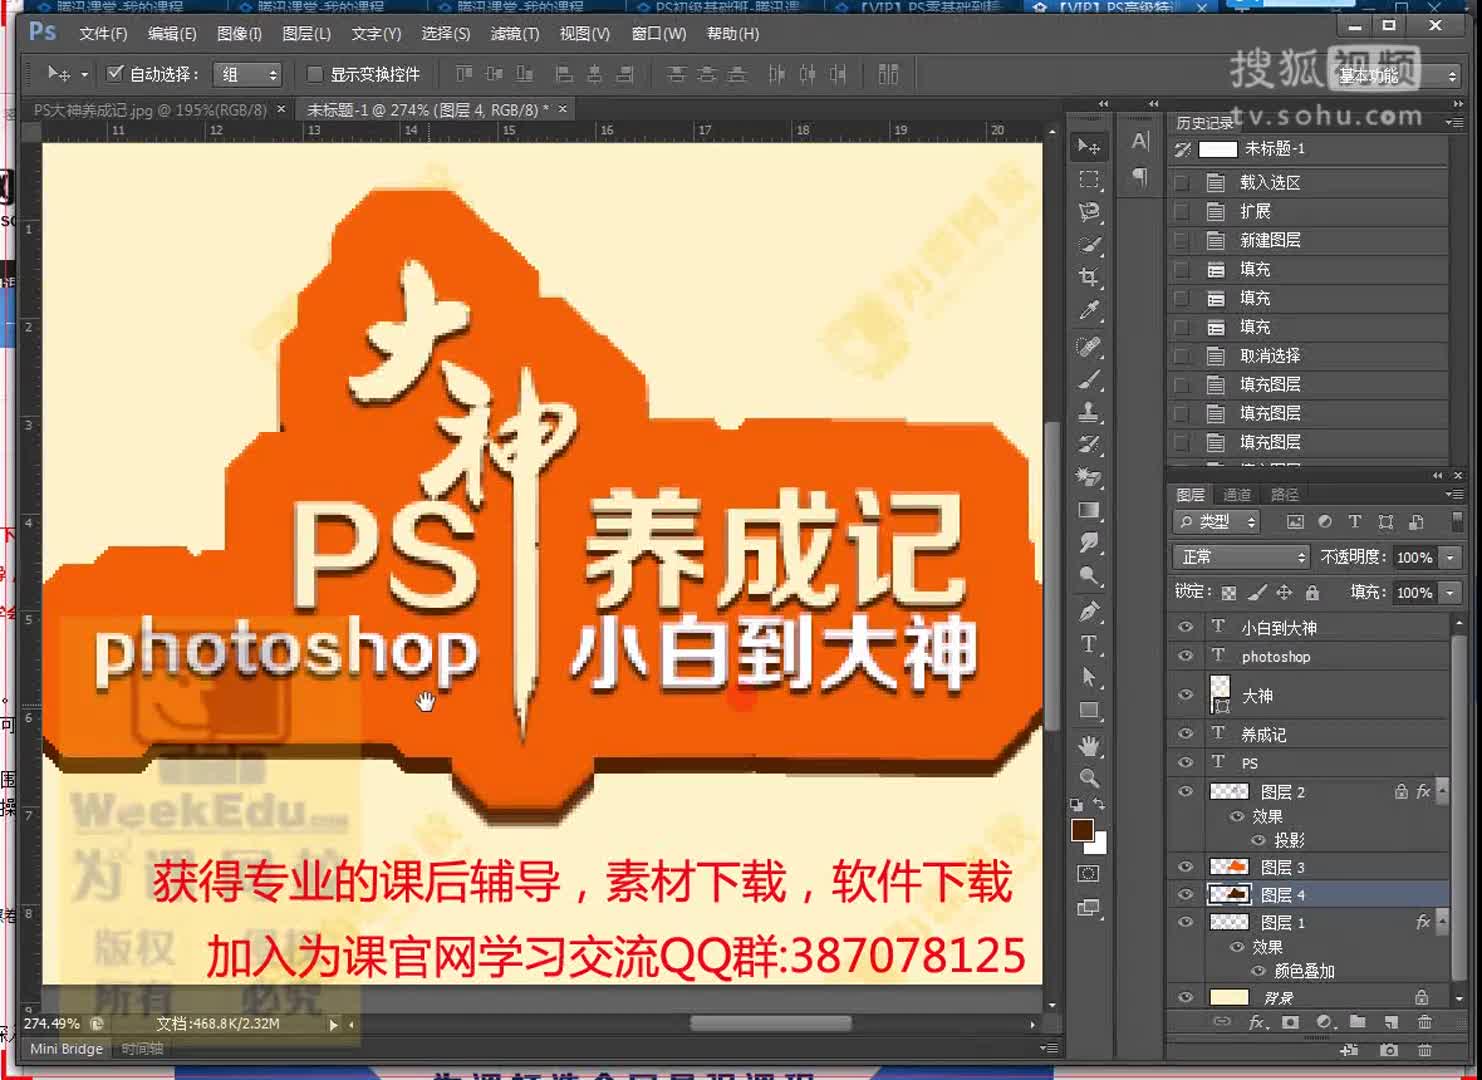
Task: Hide the 小白到大神 text layer
Action: pos(1185,627)
